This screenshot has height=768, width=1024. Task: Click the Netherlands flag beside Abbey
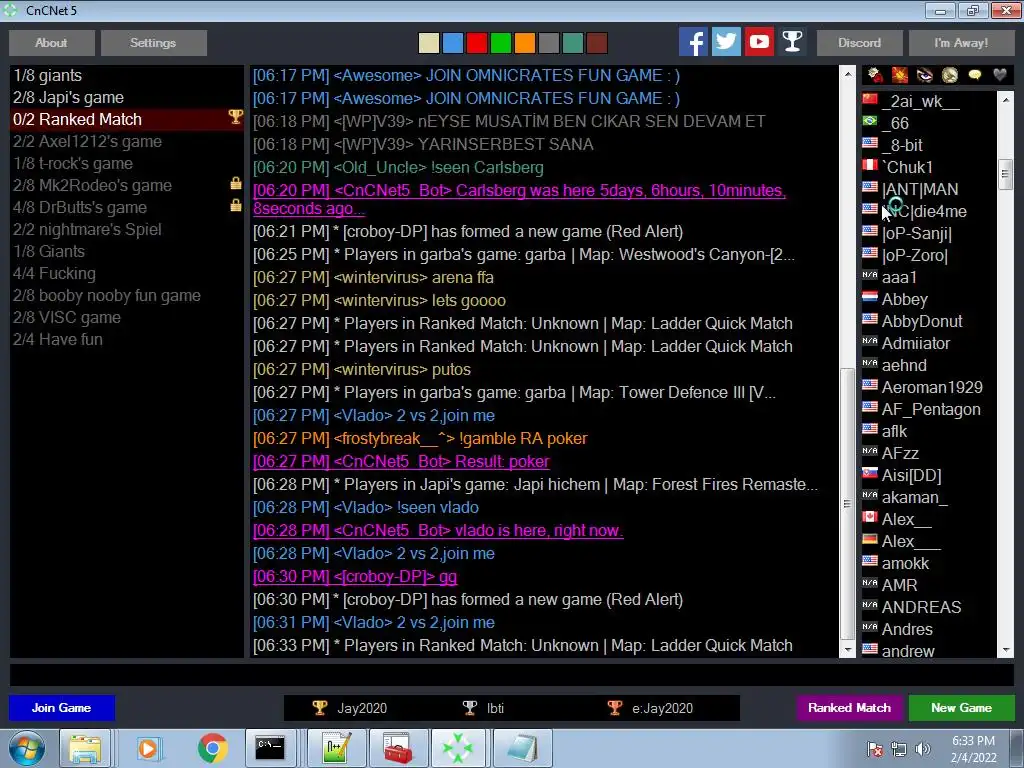click(x=870, y=297)
